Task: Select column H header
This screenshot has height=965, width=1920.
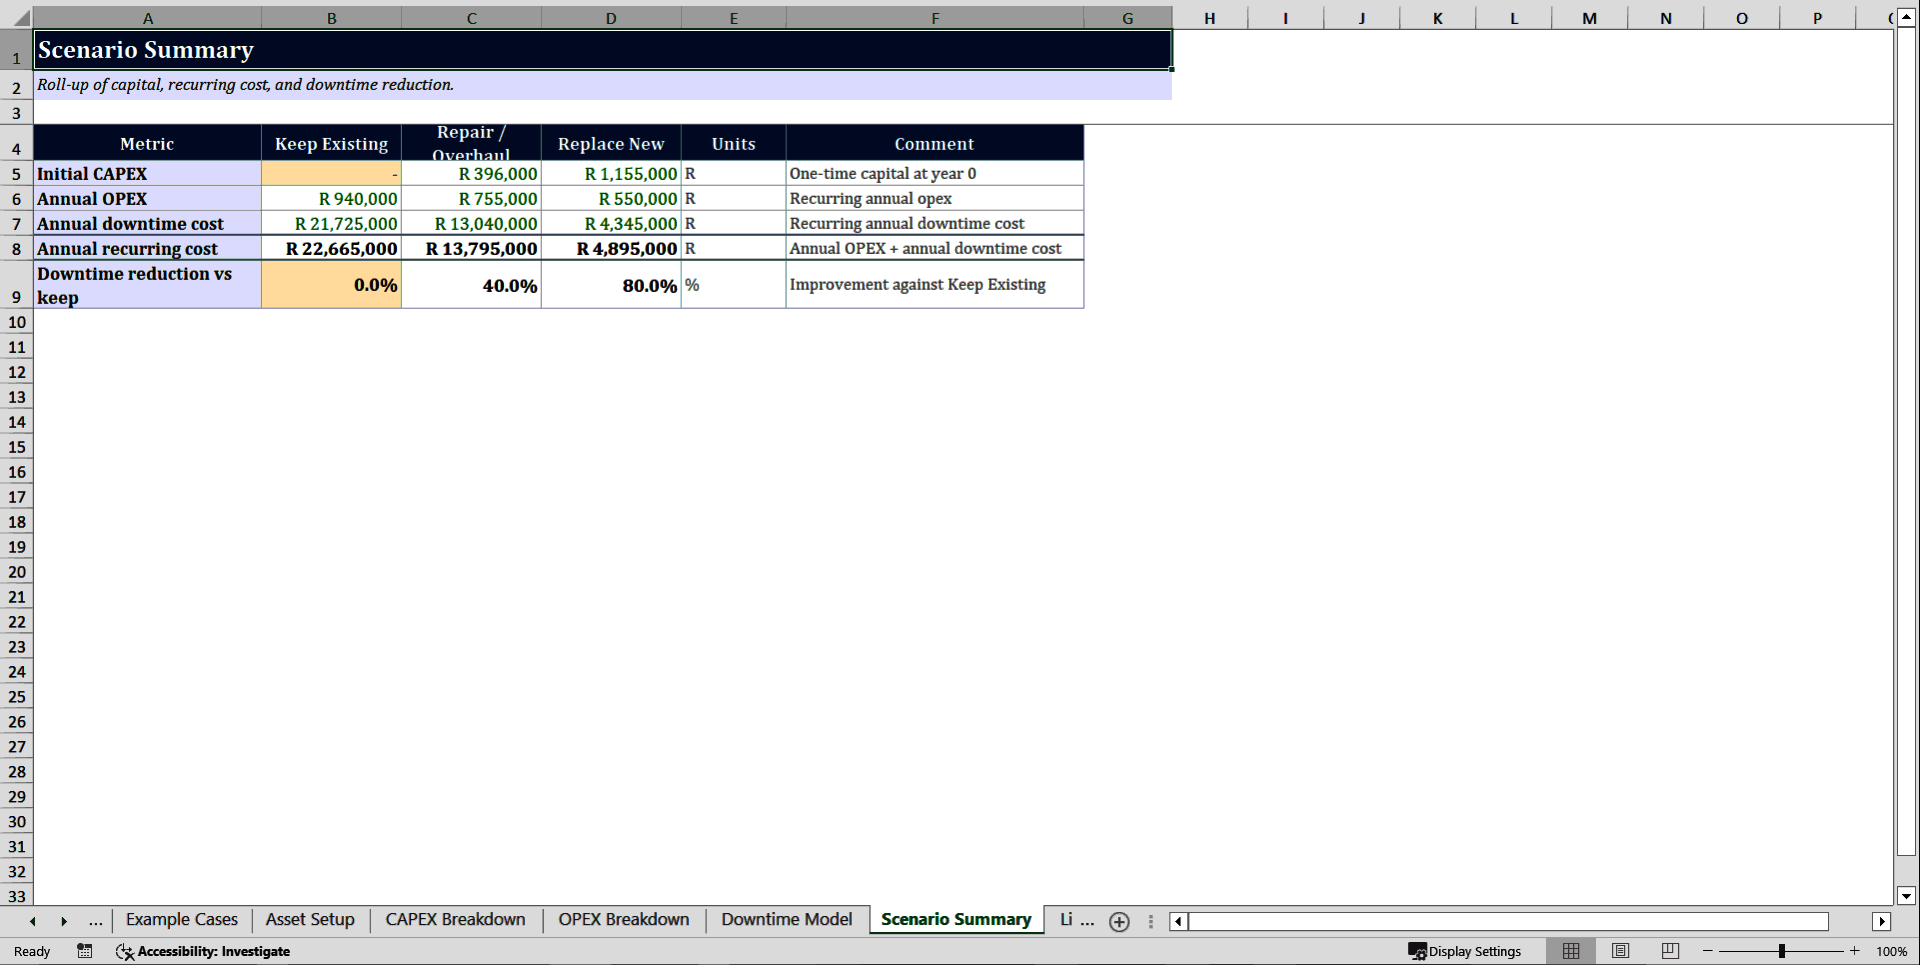Action: [1210, 18]
